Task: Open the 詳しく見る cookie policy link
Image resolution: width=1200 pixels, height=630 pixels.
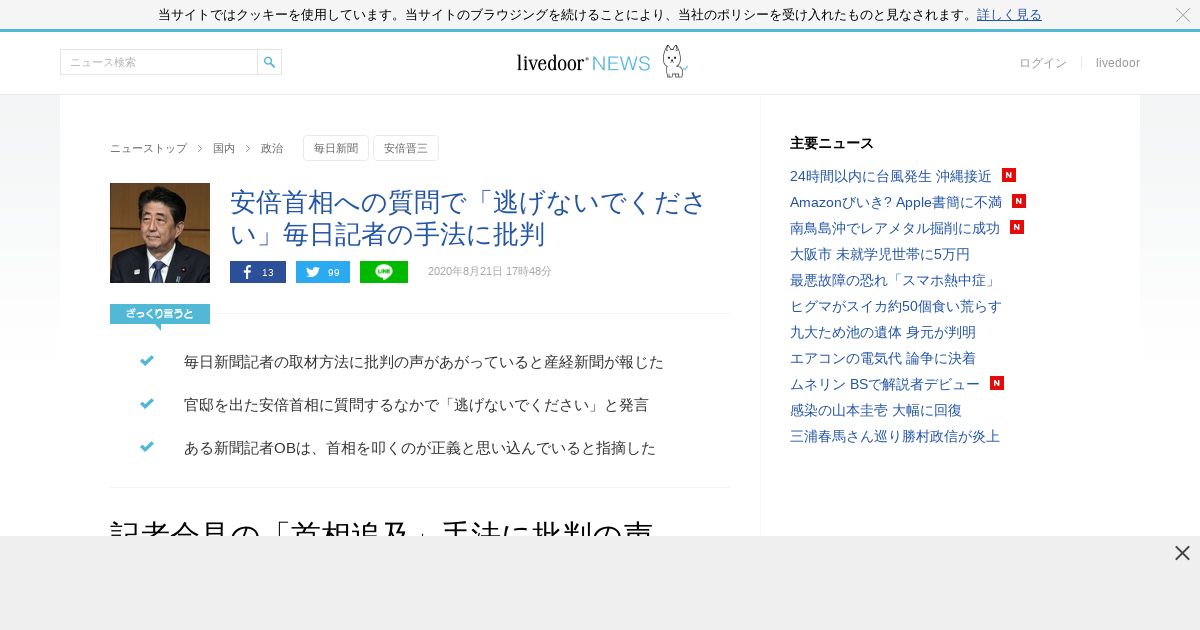Action: [x=1009, y=15]
